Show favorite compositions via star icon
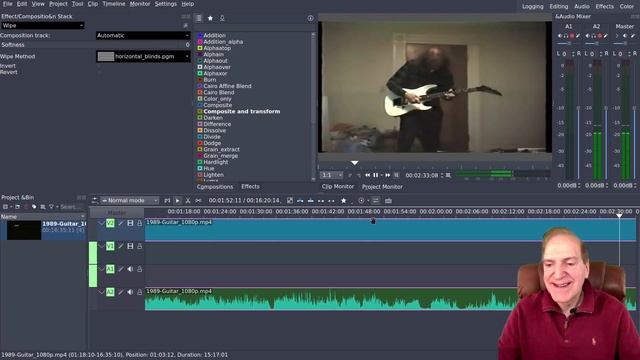The width and height of the screenshot is (640, 360). click(x=210, y=18)
